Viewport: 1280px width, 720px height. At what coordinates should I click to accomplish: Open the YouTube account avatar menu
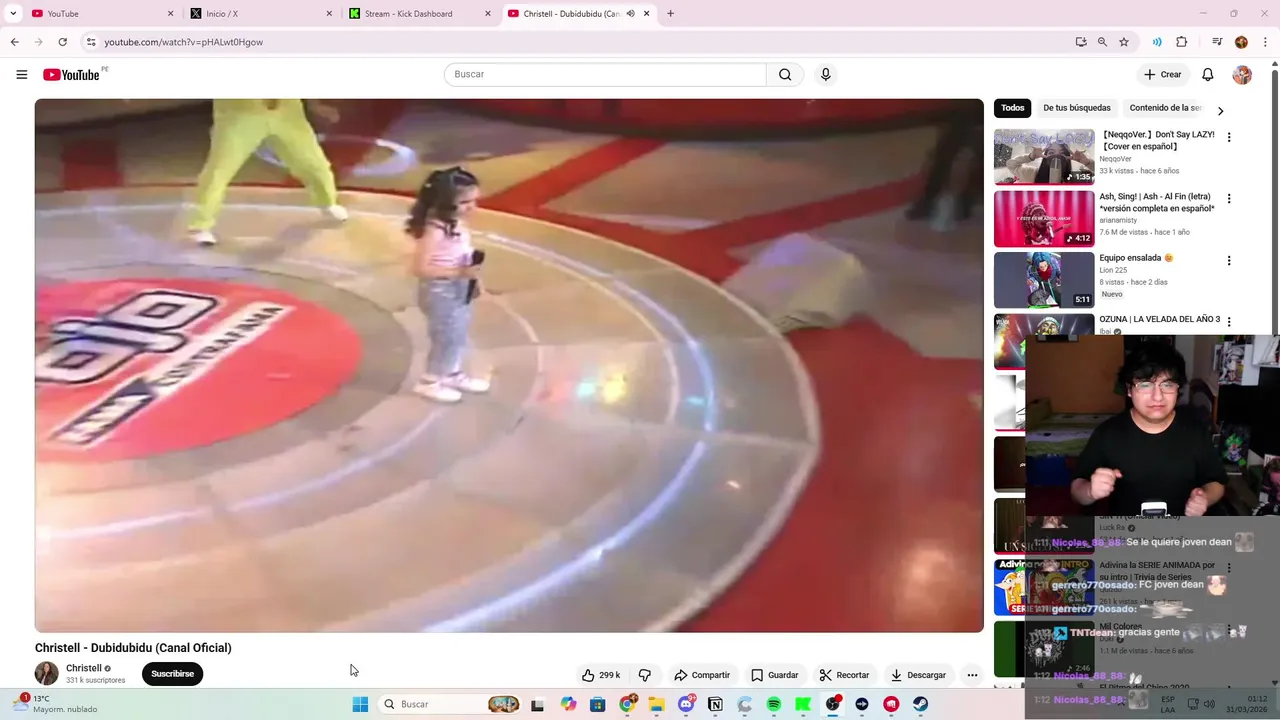[x=1242, y=74]
